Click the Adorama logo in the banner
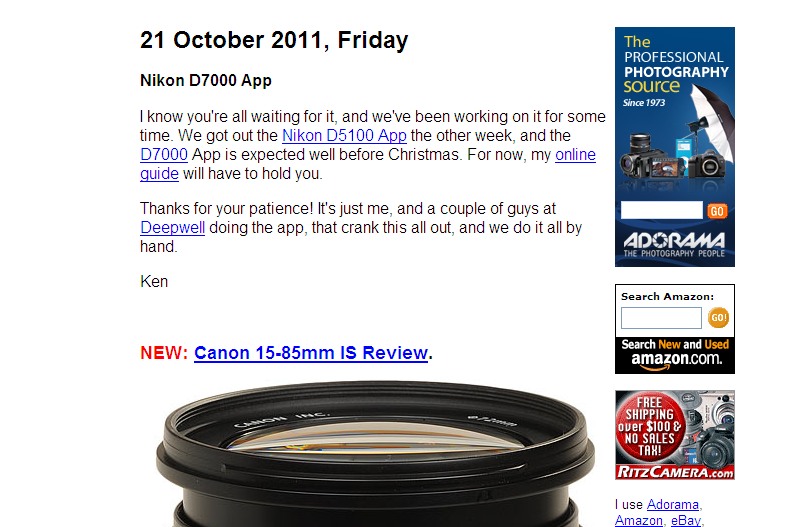 coord(674,244)
